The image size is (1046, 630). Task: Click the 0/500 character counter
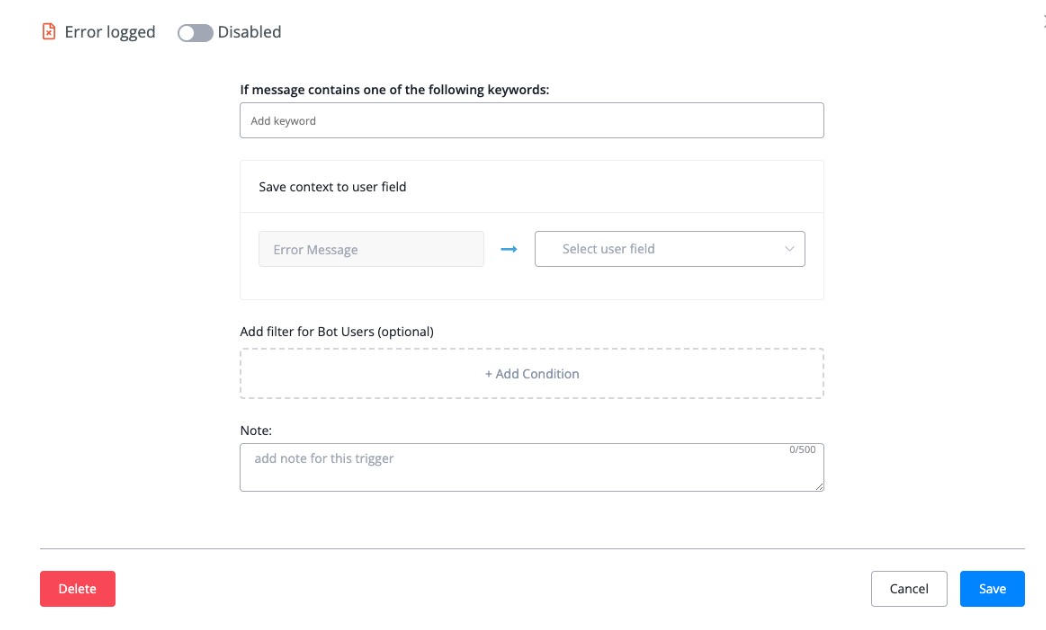click(x=802, y=450)
